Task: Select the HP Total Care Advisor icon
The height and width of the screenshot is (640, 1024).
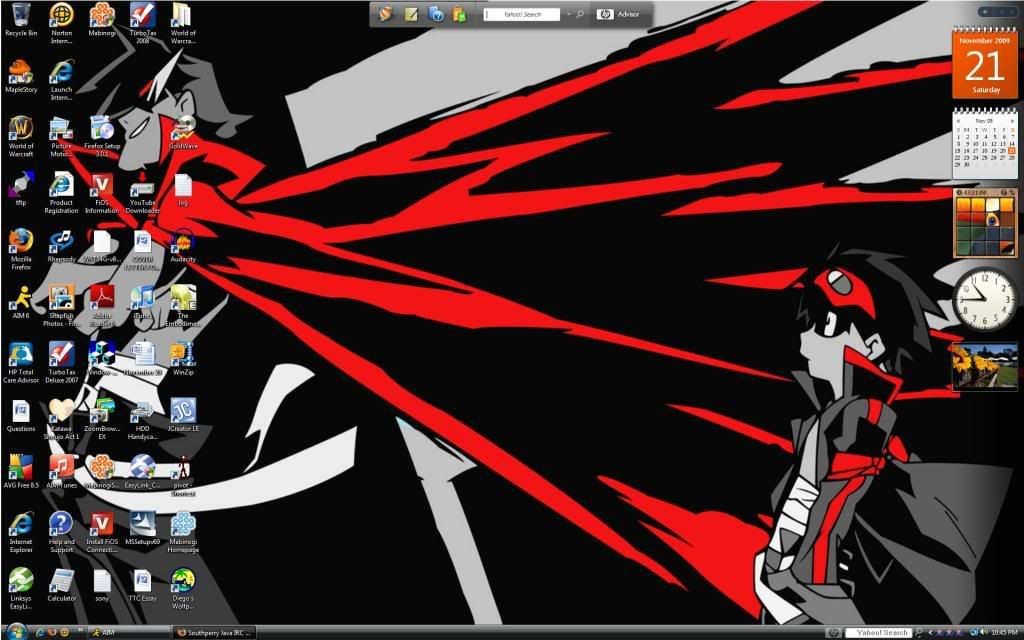Action: coord(21,362)
